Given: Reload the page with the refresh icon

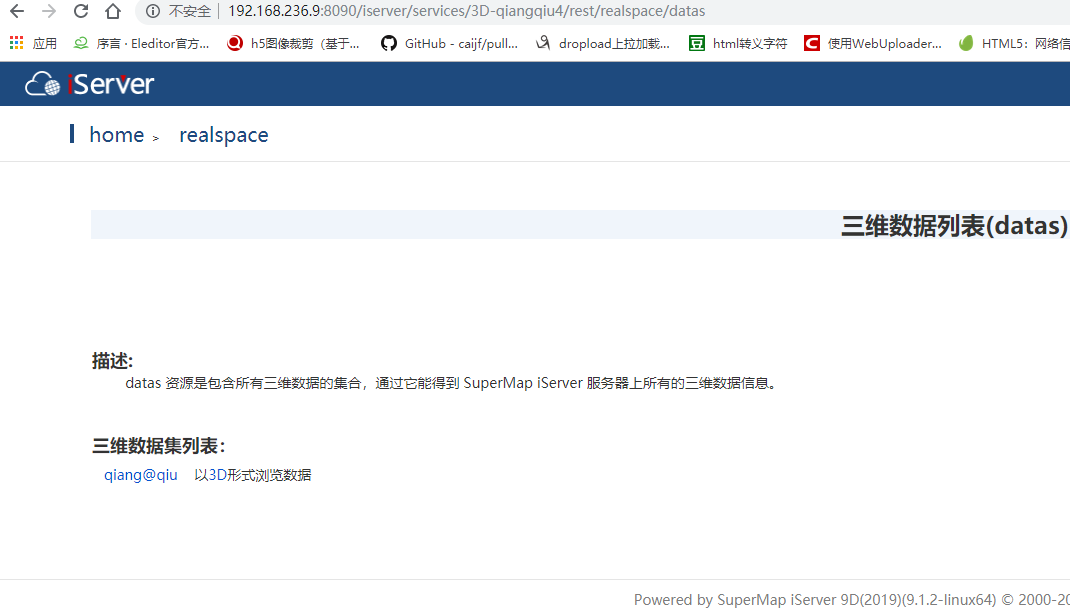Looking at the screenshot, I should (81, 11).
